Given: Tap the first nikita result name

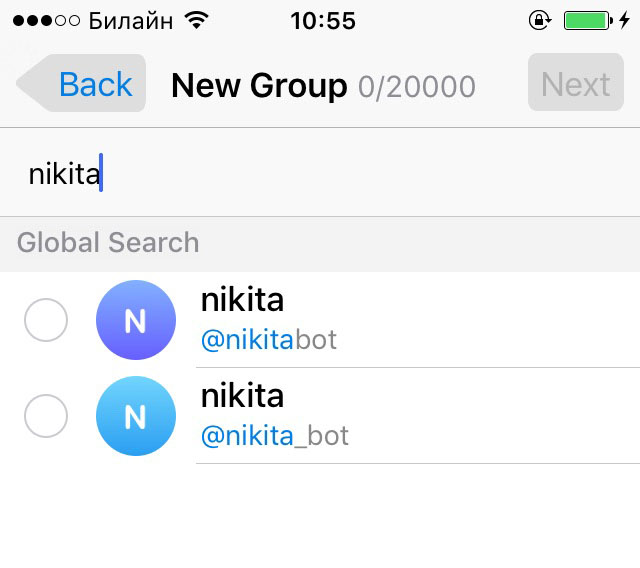Looking at the screenshot, I should click(x=242, y=300).
